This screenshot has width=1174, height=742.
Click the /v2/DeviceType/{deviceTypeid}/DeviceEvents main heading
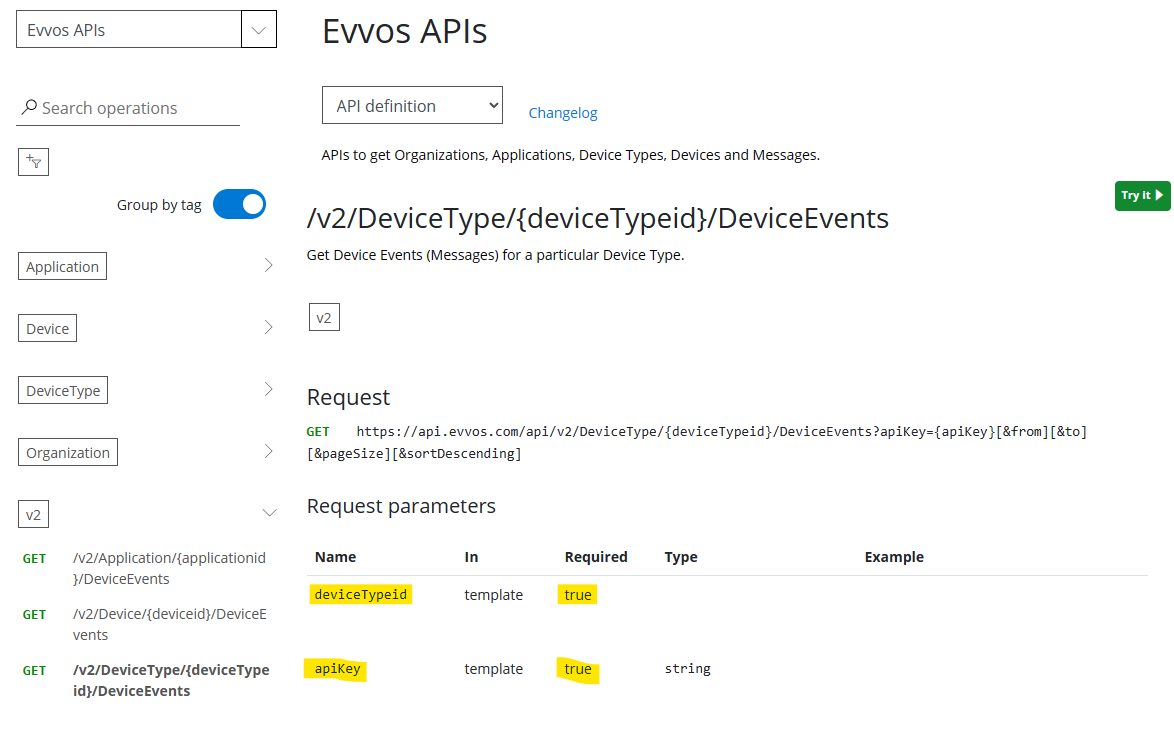597,219
